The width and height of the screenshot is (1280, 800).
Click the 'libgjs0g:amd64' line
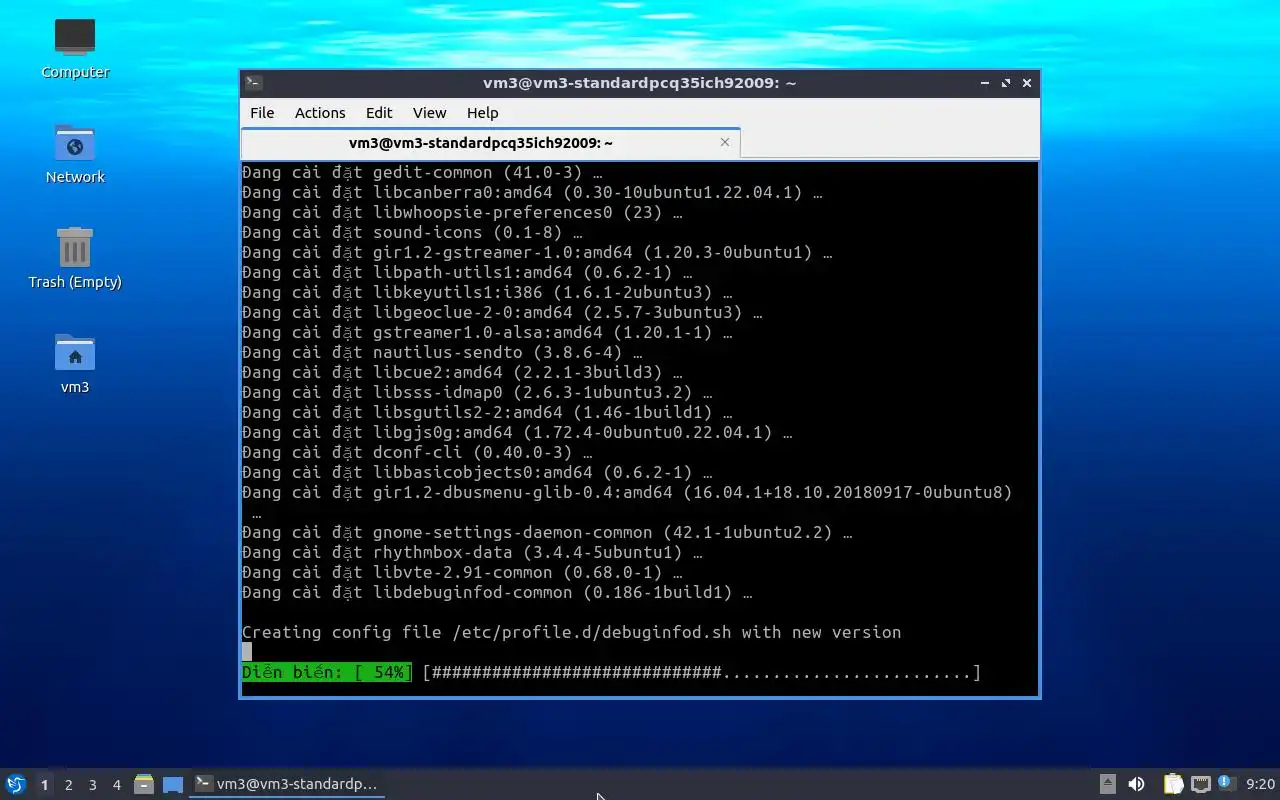coord(517,432)
